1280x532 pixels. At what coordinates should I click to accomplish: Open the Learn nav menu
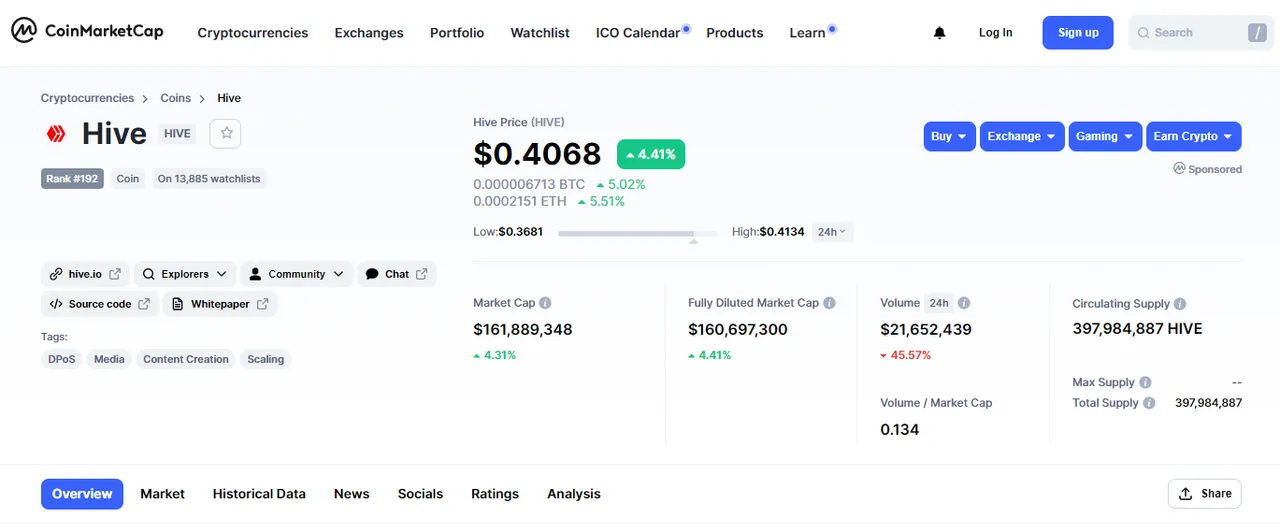coord(807,33)
